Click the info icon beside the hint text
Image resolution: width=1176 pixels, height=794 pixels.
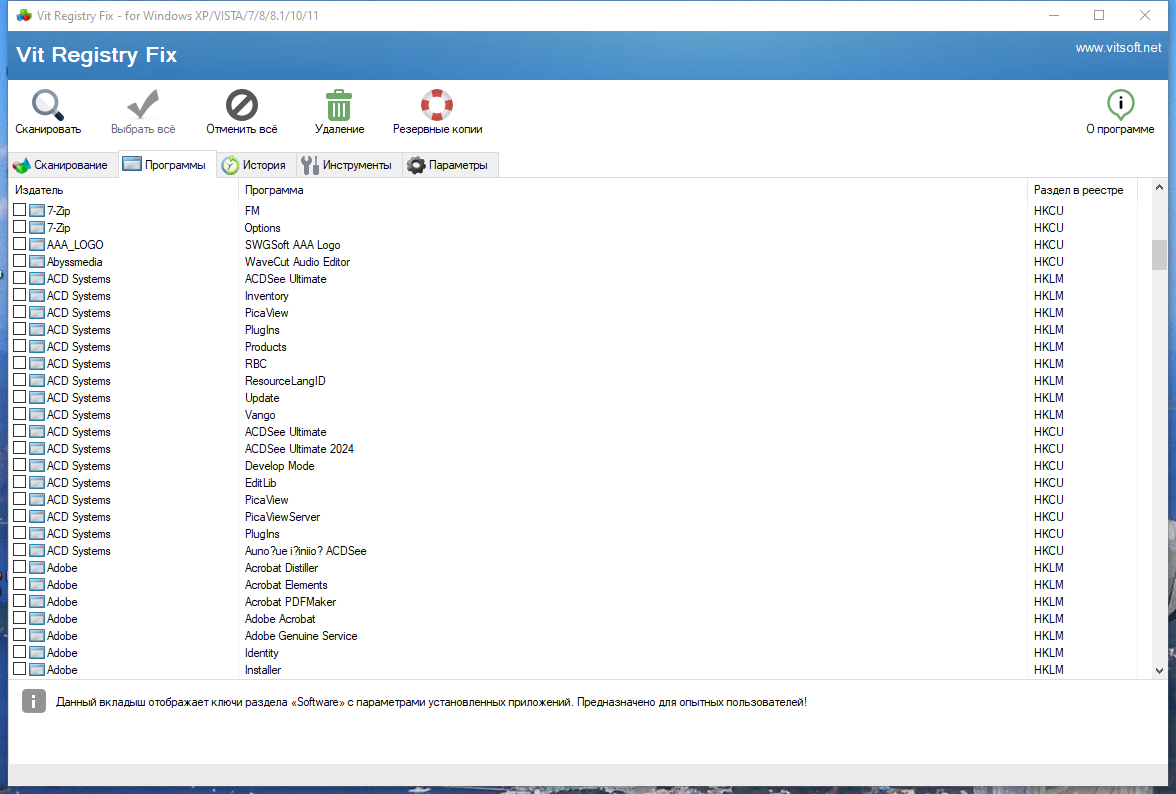pyautogui.click(x=34, y=701)
